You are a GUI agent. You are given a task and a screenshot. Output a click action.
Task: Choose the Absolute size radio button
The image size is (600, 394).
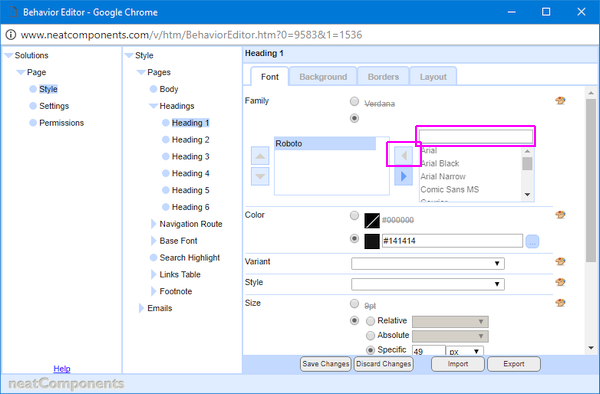coord(370,335)
